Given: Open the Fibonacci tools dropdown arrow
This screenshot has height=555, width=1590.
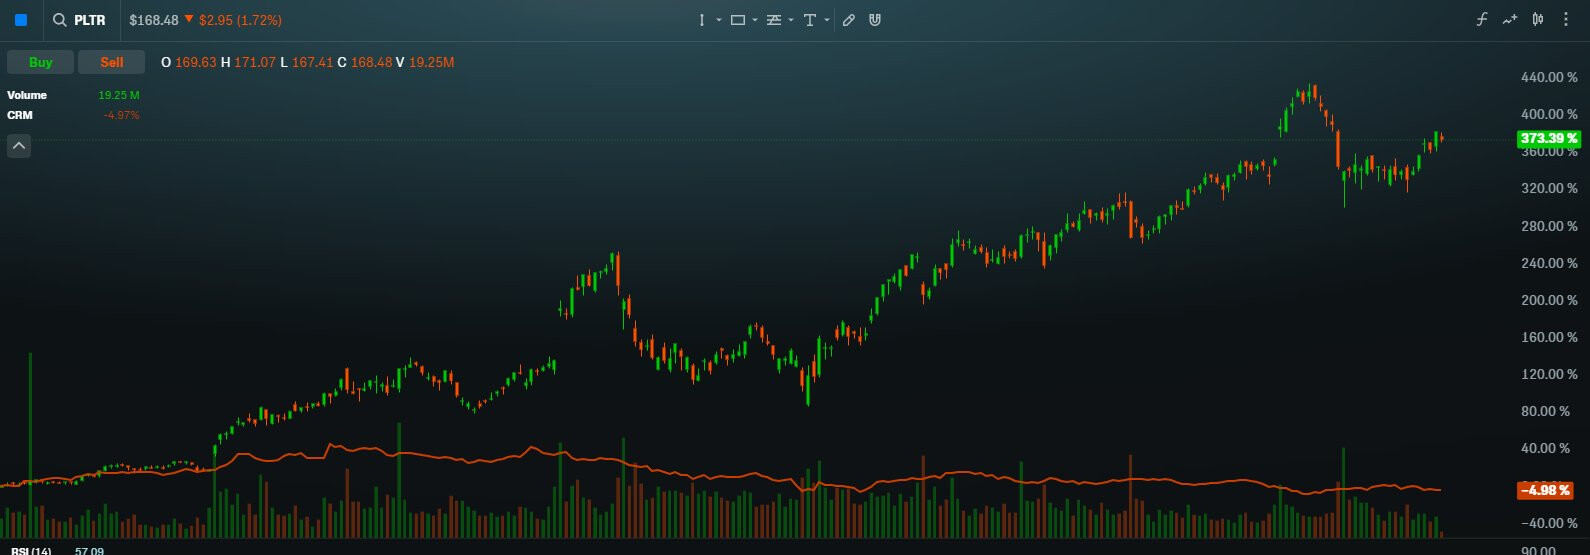Looking at the screenshot, I should [x=791, y=20].
